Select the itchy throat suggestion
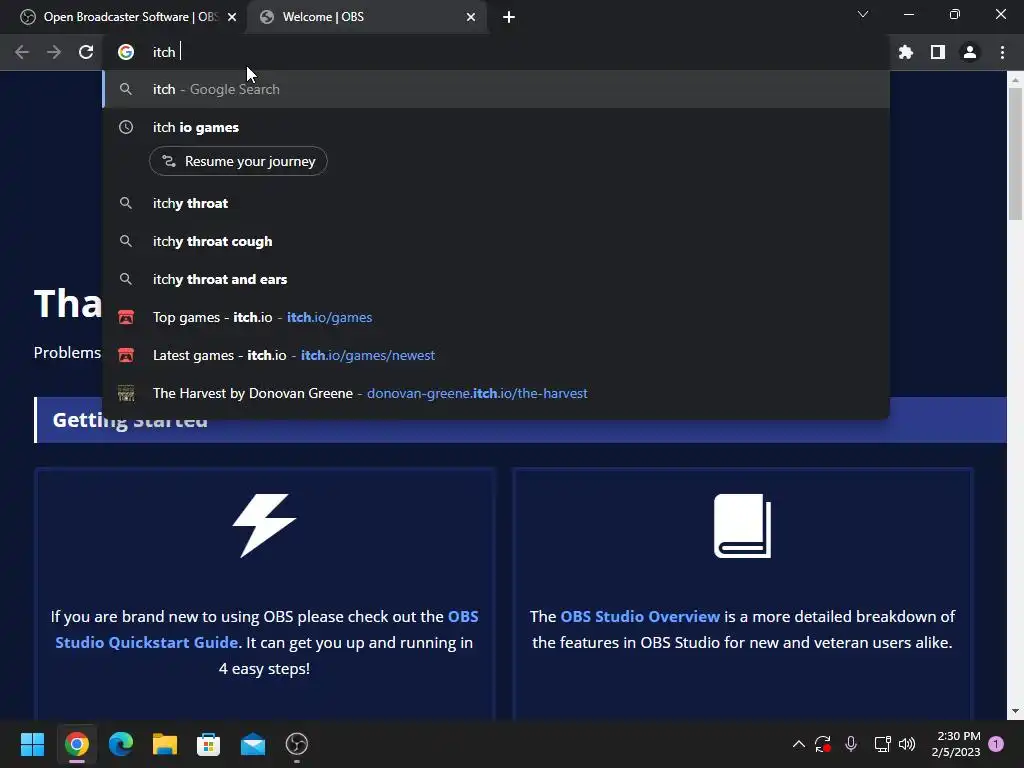1024x768 pixels. click(x=496, y=203)
